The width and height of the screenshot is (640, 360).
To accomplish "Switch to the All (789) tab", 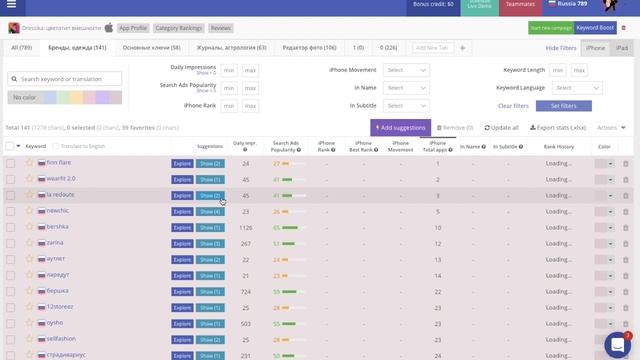I will [x=22, y=48].
